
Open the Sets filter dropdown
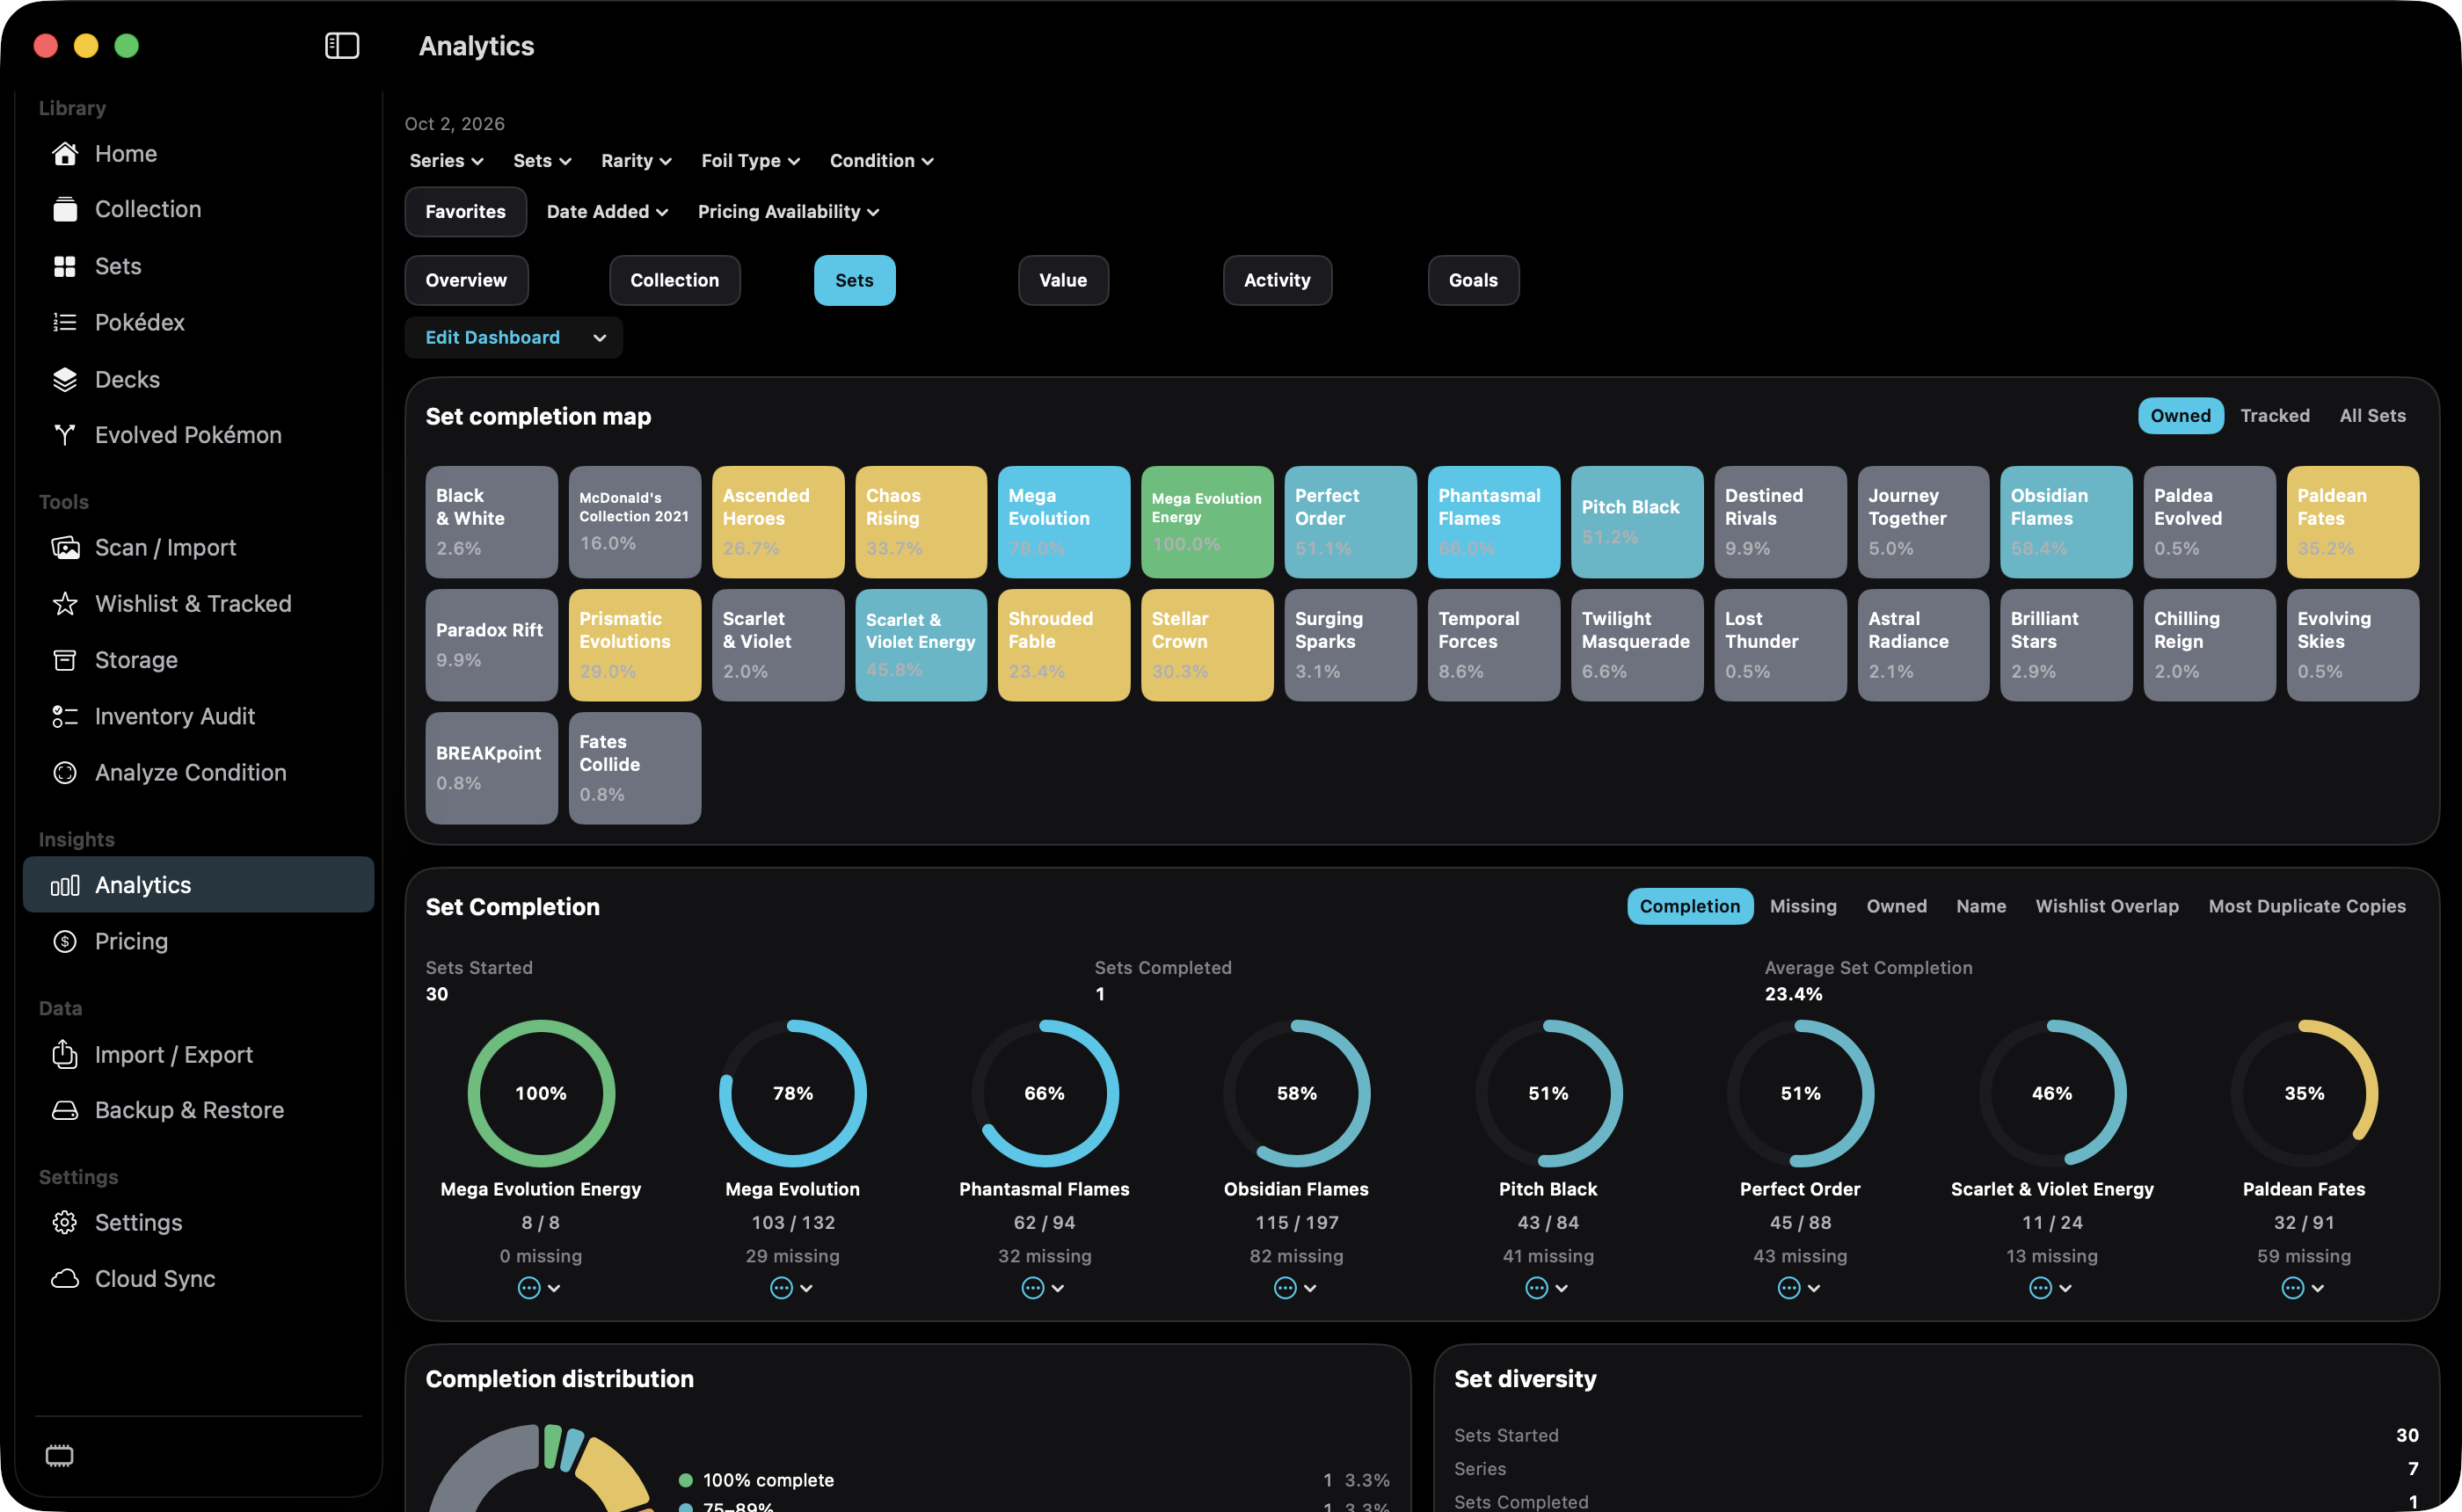(x=542, y=161)
